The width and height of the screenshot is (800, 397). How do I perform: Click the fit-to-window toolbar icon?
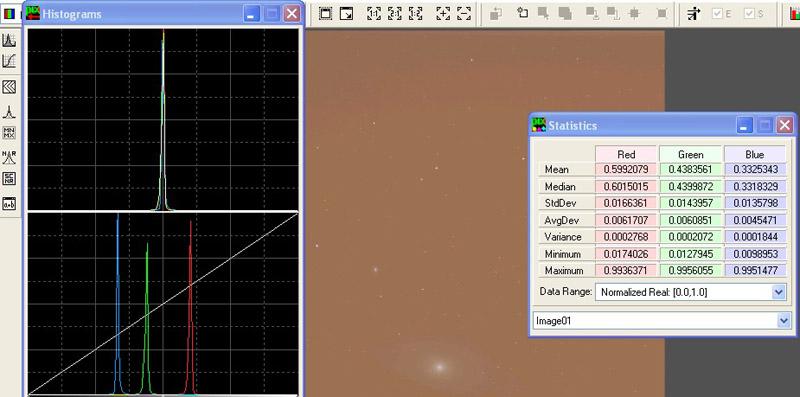coord(326,14)
